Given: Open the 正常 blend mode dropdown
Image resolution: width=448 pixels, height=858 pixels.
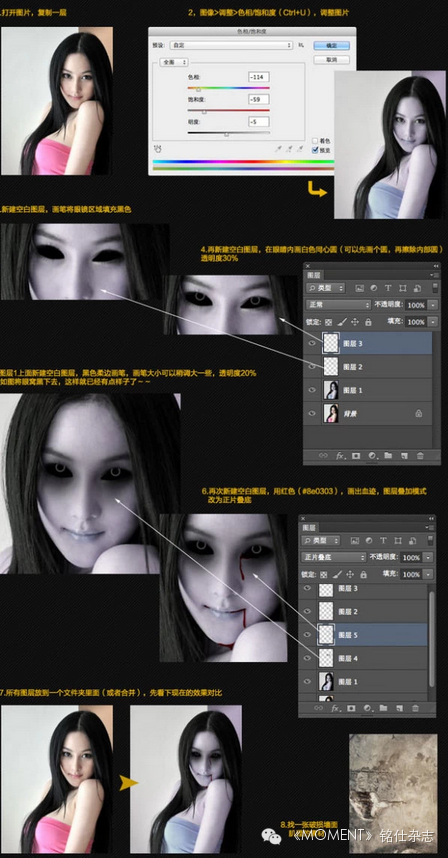Looking at the screenshot, I should pyautogui.click(x=338, y=305).
